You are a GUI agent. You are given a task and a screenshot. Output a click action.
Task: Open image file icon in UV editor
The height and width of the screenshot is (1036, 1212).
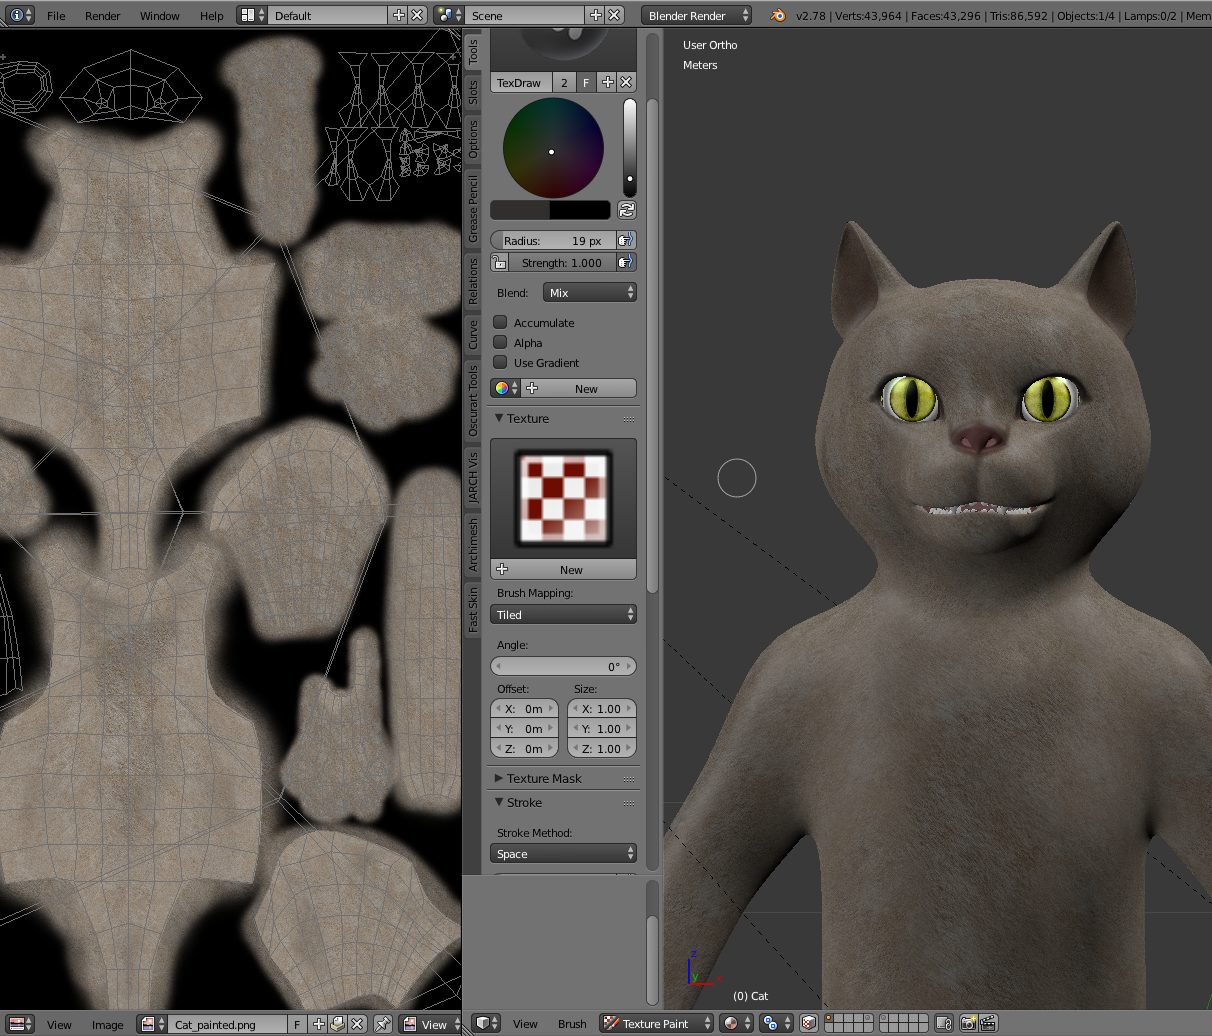pos(337,1024)
